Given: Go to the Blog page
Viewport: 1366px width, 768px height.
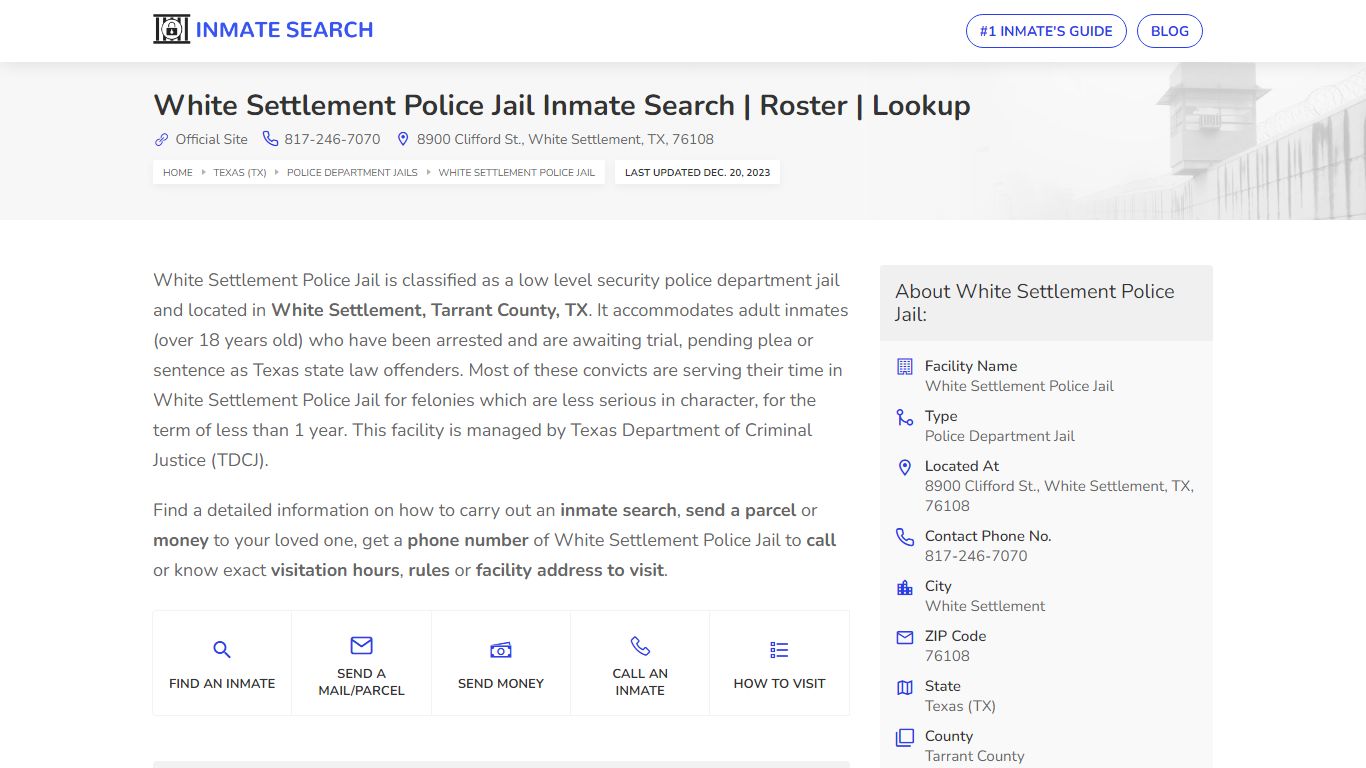Looking at the screenshot, I should [1170, 31].
